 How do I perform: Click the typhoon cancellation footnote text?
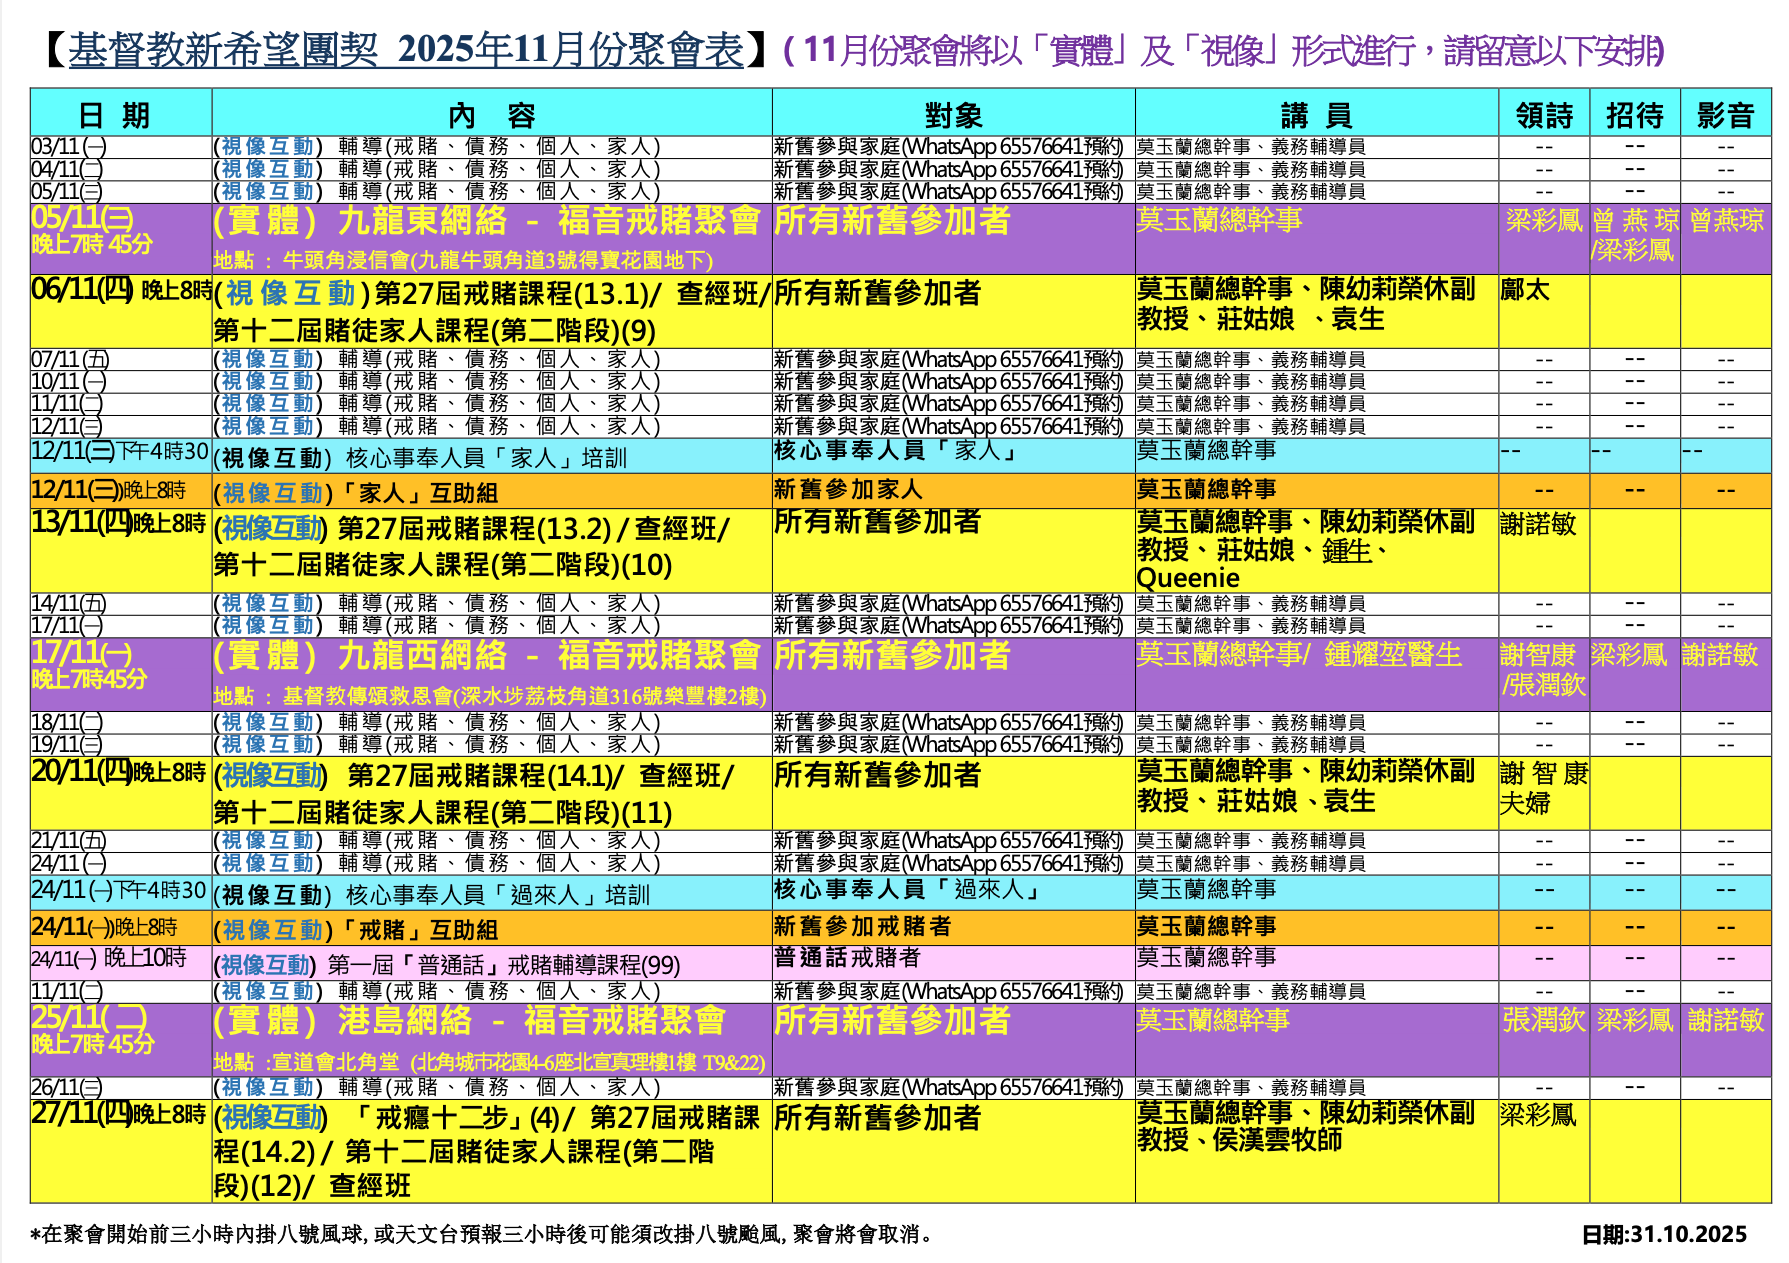click(x=486, y=1234)
